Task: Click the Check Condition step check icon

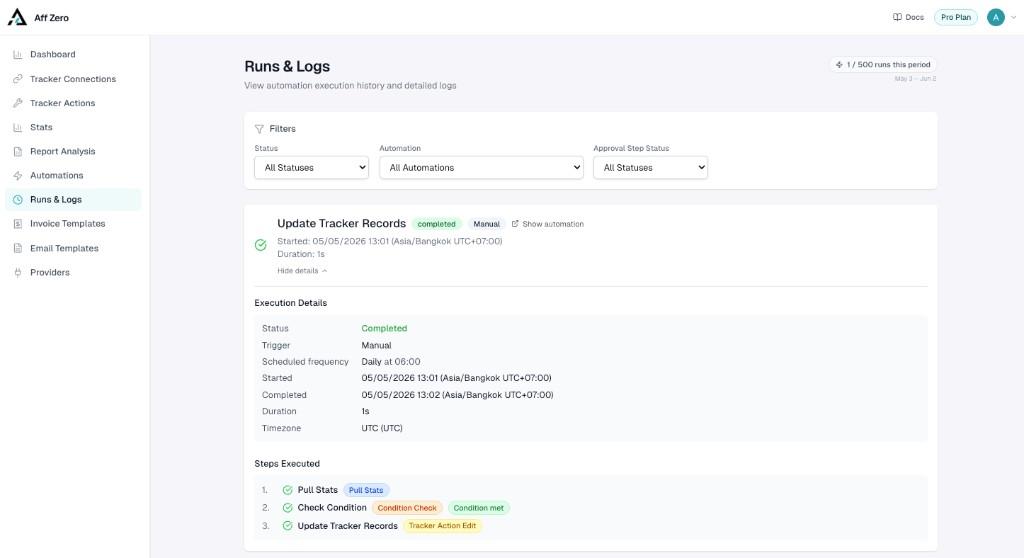Action: coord(287,508)
